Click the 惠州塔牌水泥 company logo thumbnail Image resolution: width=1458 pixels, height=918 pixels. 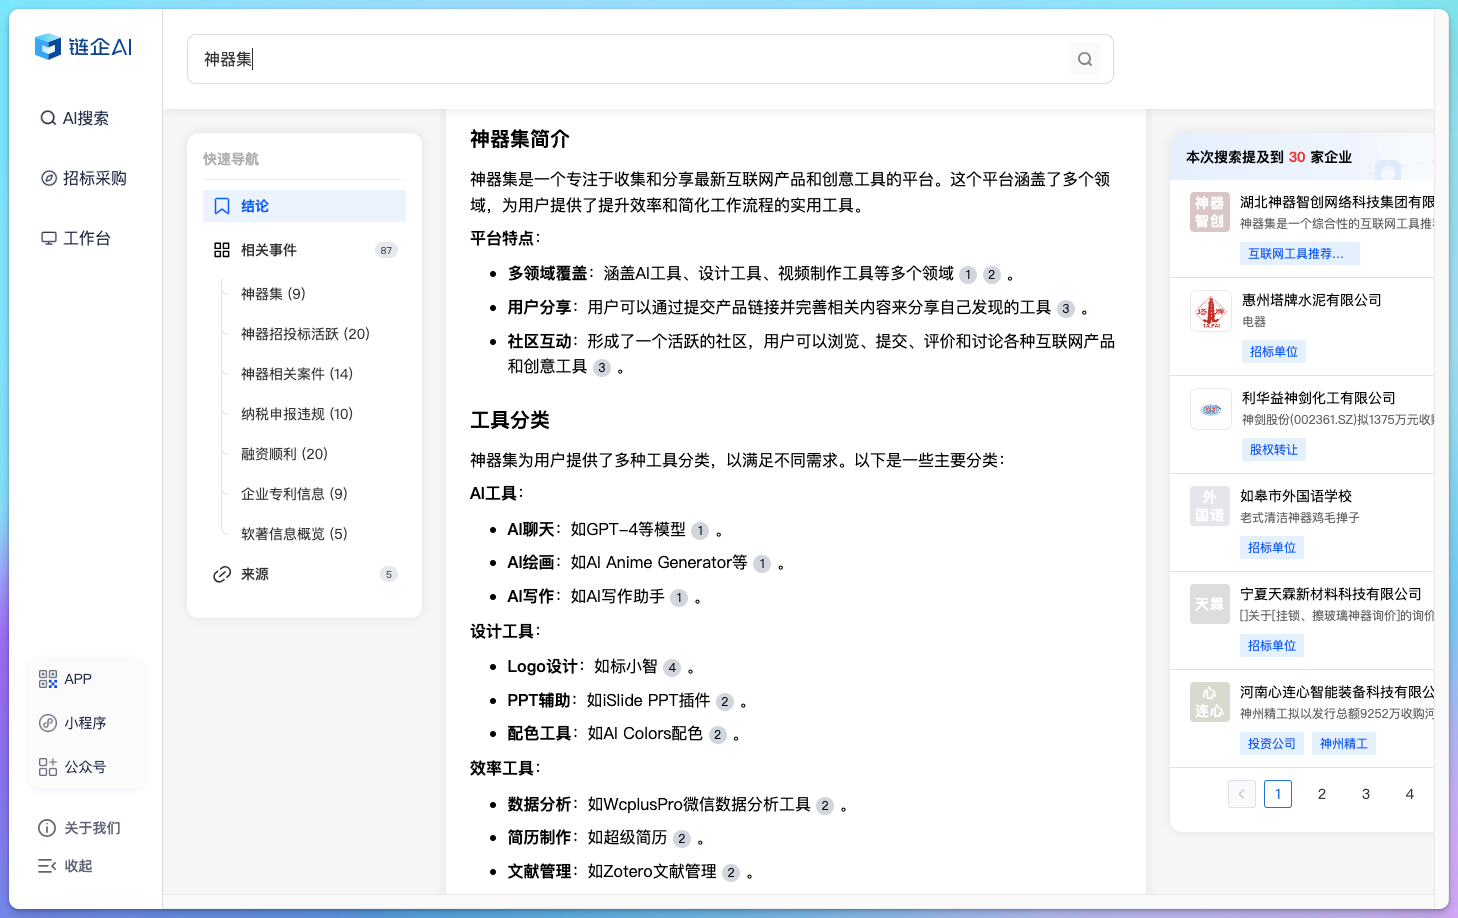point(1210,310)
